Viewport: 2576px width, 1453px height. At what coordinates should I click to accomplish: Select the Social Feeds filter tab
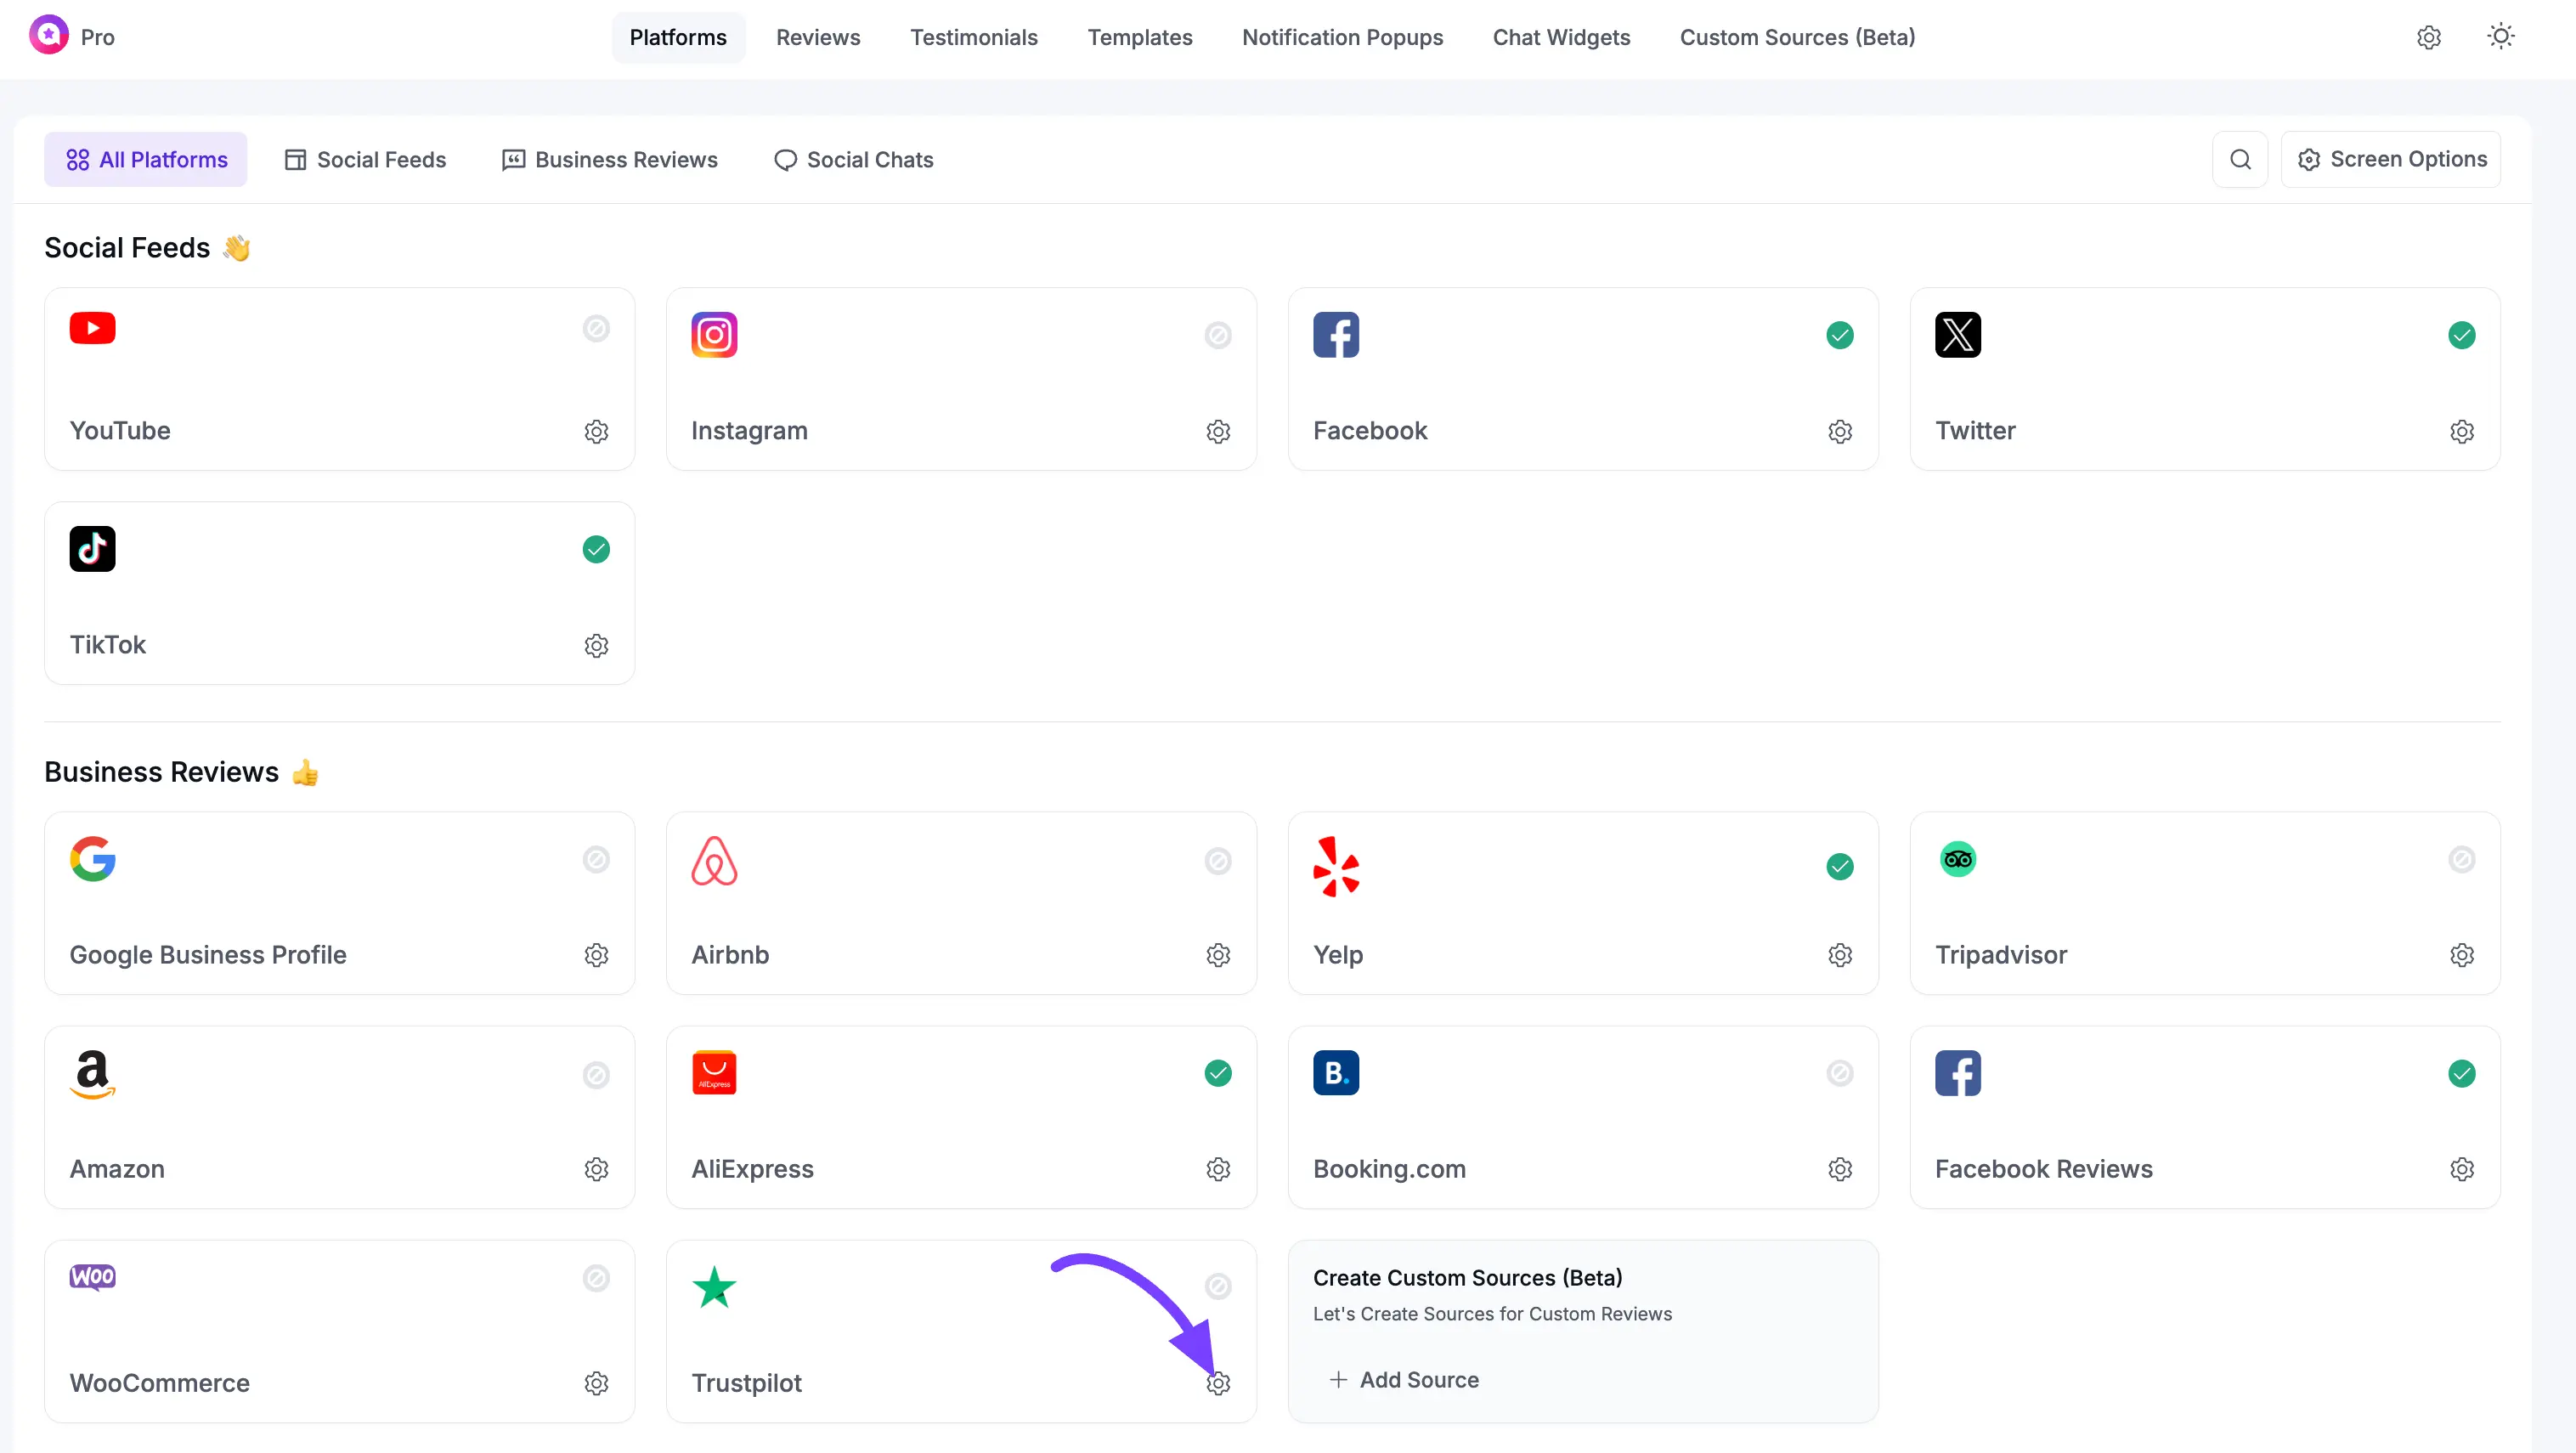coord(365,160)
